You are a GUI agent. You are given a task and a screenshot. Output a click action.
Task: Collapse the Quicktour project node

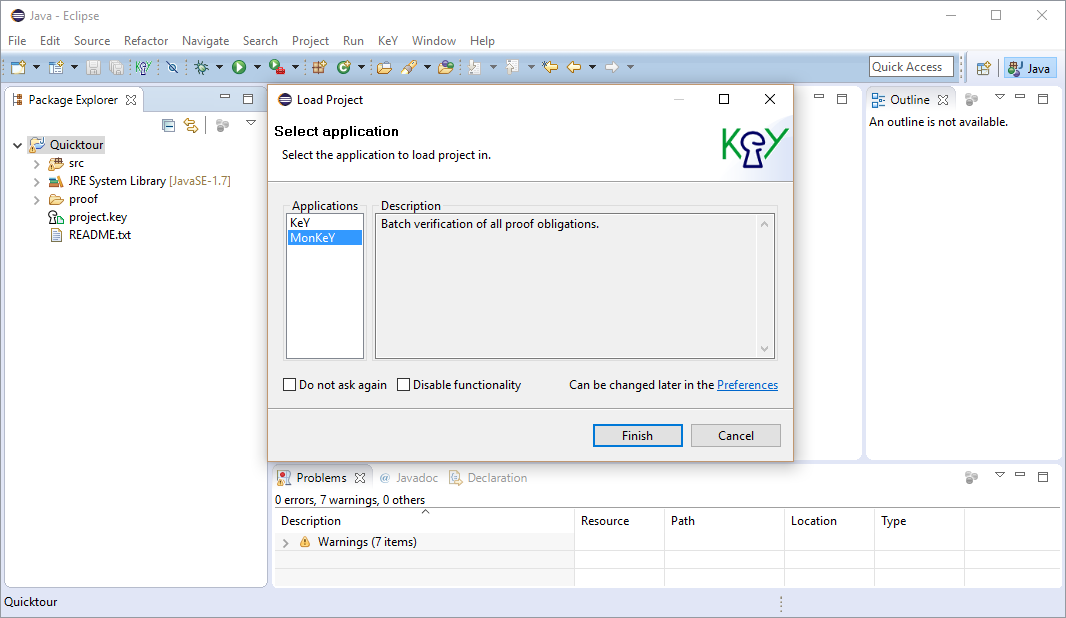[x=18, y=145]
